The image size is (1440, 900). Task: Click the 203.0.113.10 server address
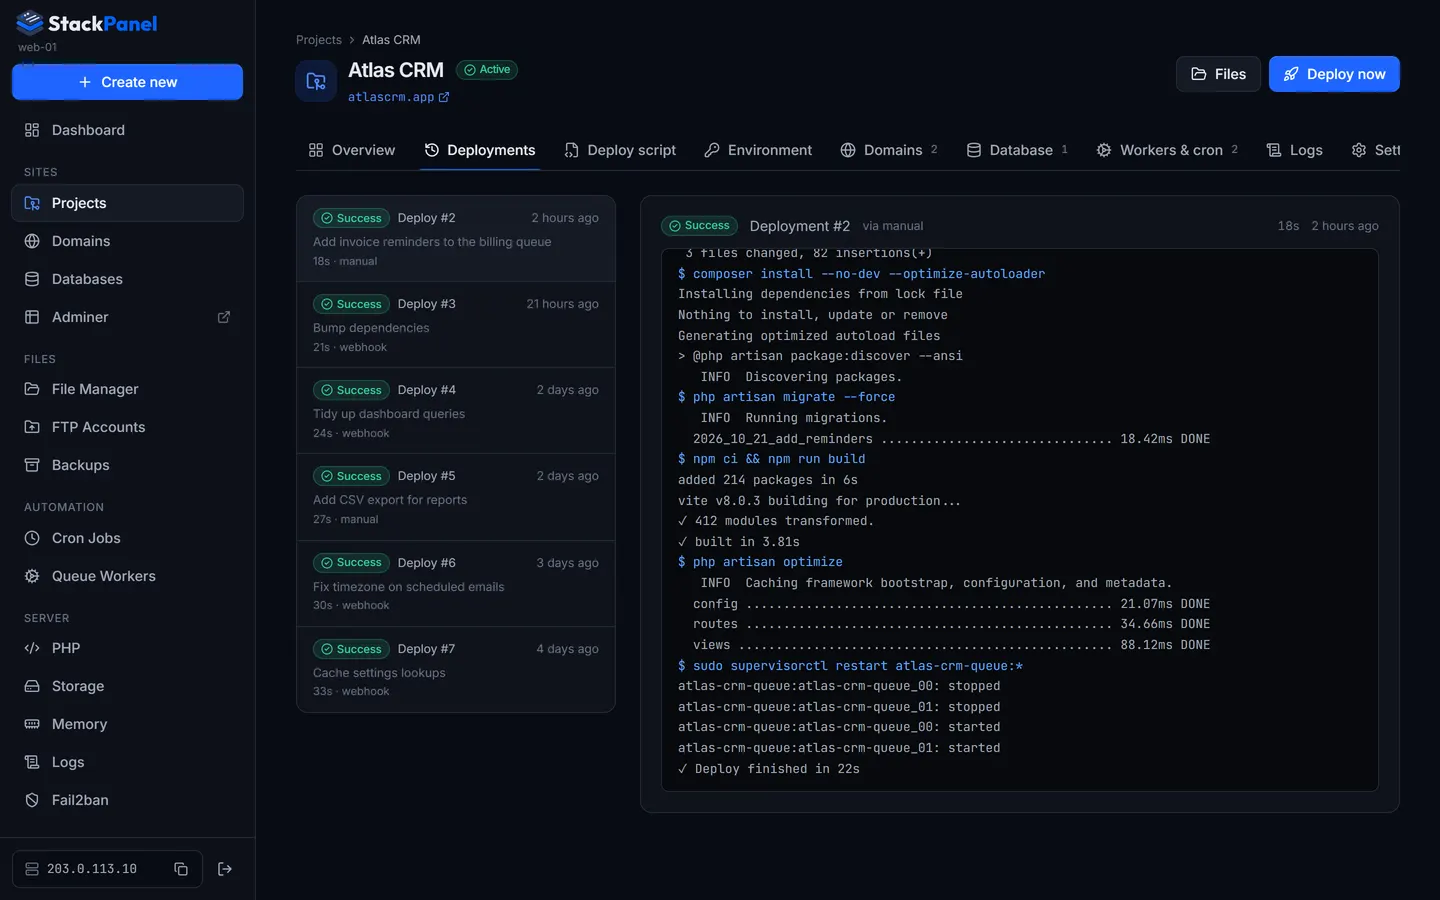(x=92, y=869)
